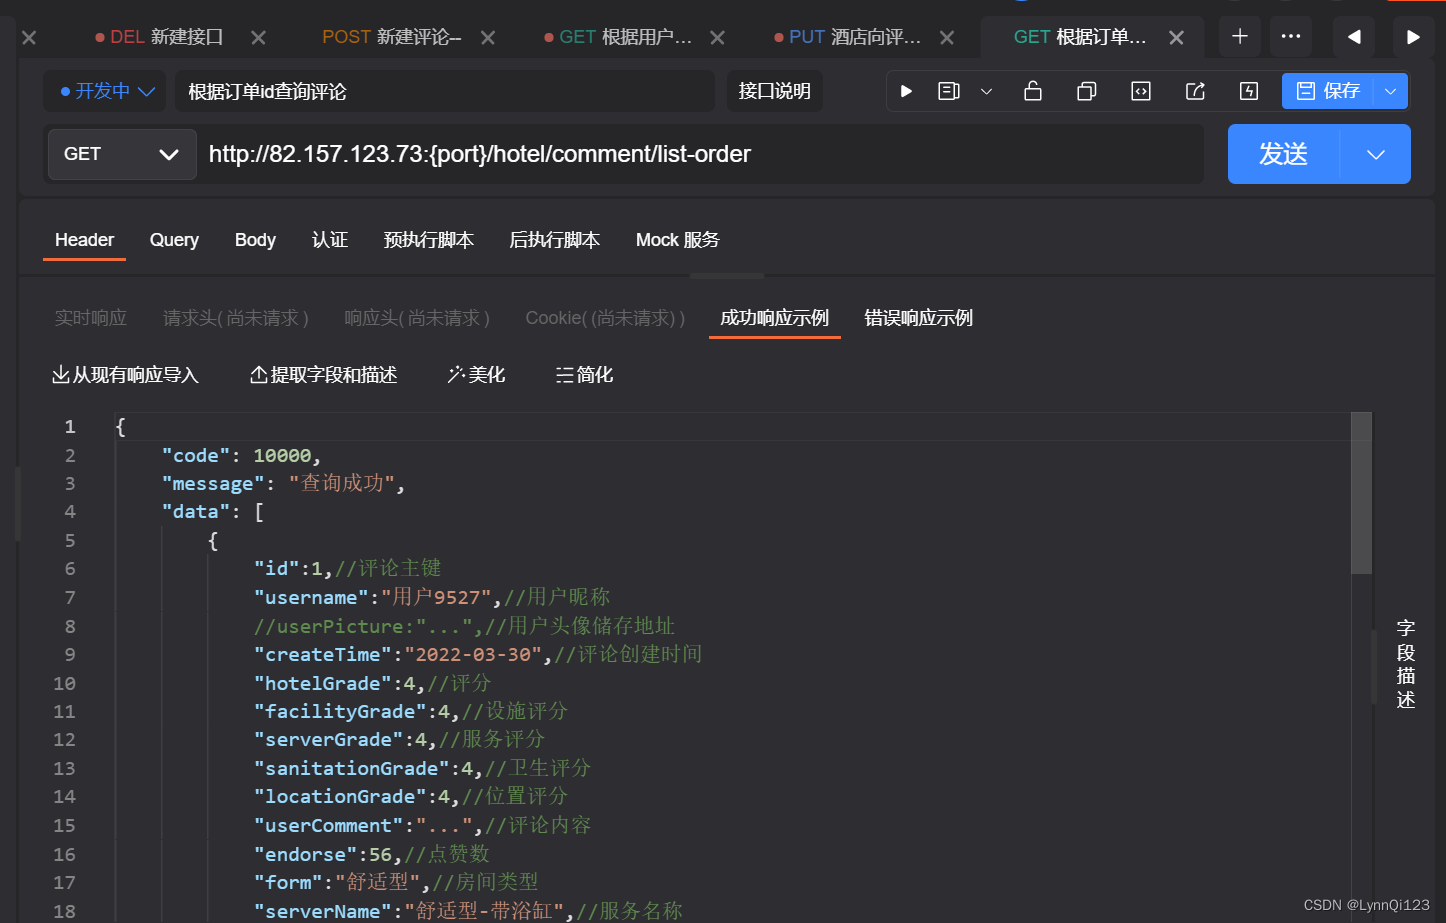Screen dimensions: 1446x923
Task: Open the 预执行脚本 tab
Action: (429, 240)
